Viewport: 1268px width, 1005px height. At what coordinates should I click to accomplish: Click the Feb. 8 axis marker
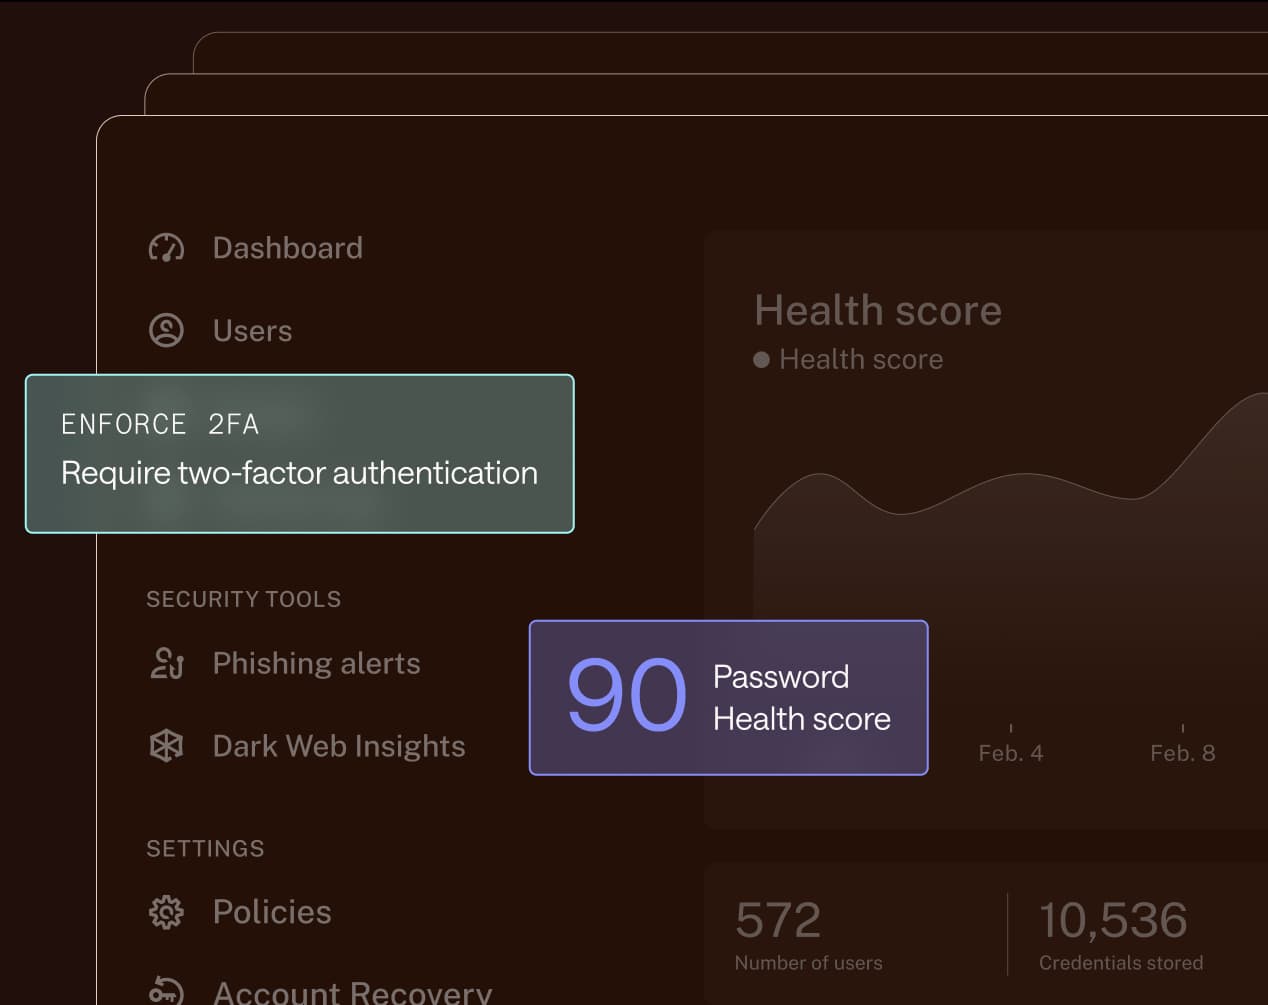pyautogui.click(x=1182, y=753)
